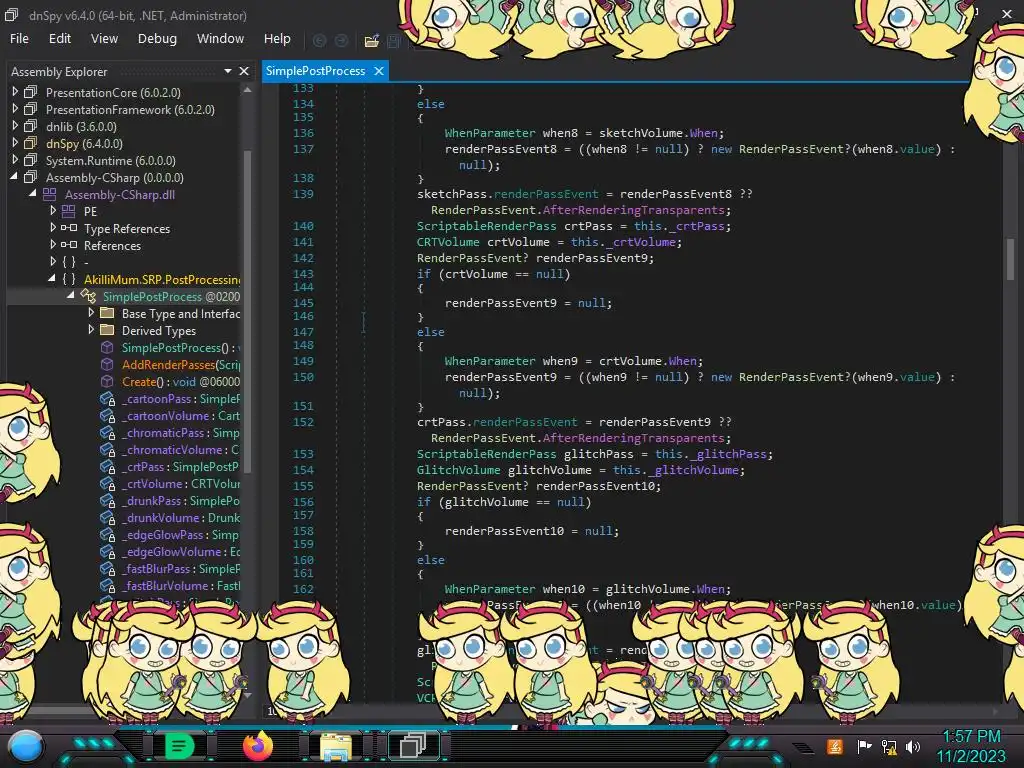This screenshot has width=1024, height=768.
Task: Expand Base Type and Interfaces folder
Action: 91,313
